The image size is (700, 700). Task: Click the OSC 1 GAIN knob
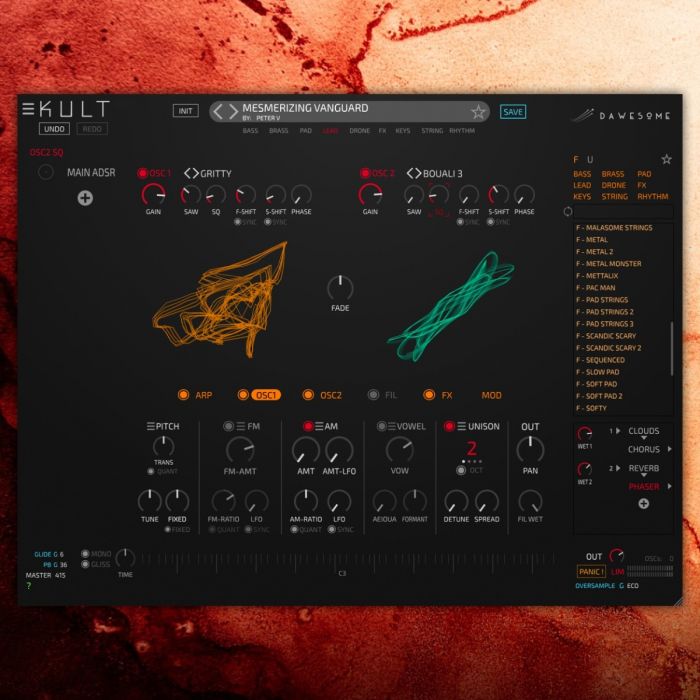(x=153, y=195)
